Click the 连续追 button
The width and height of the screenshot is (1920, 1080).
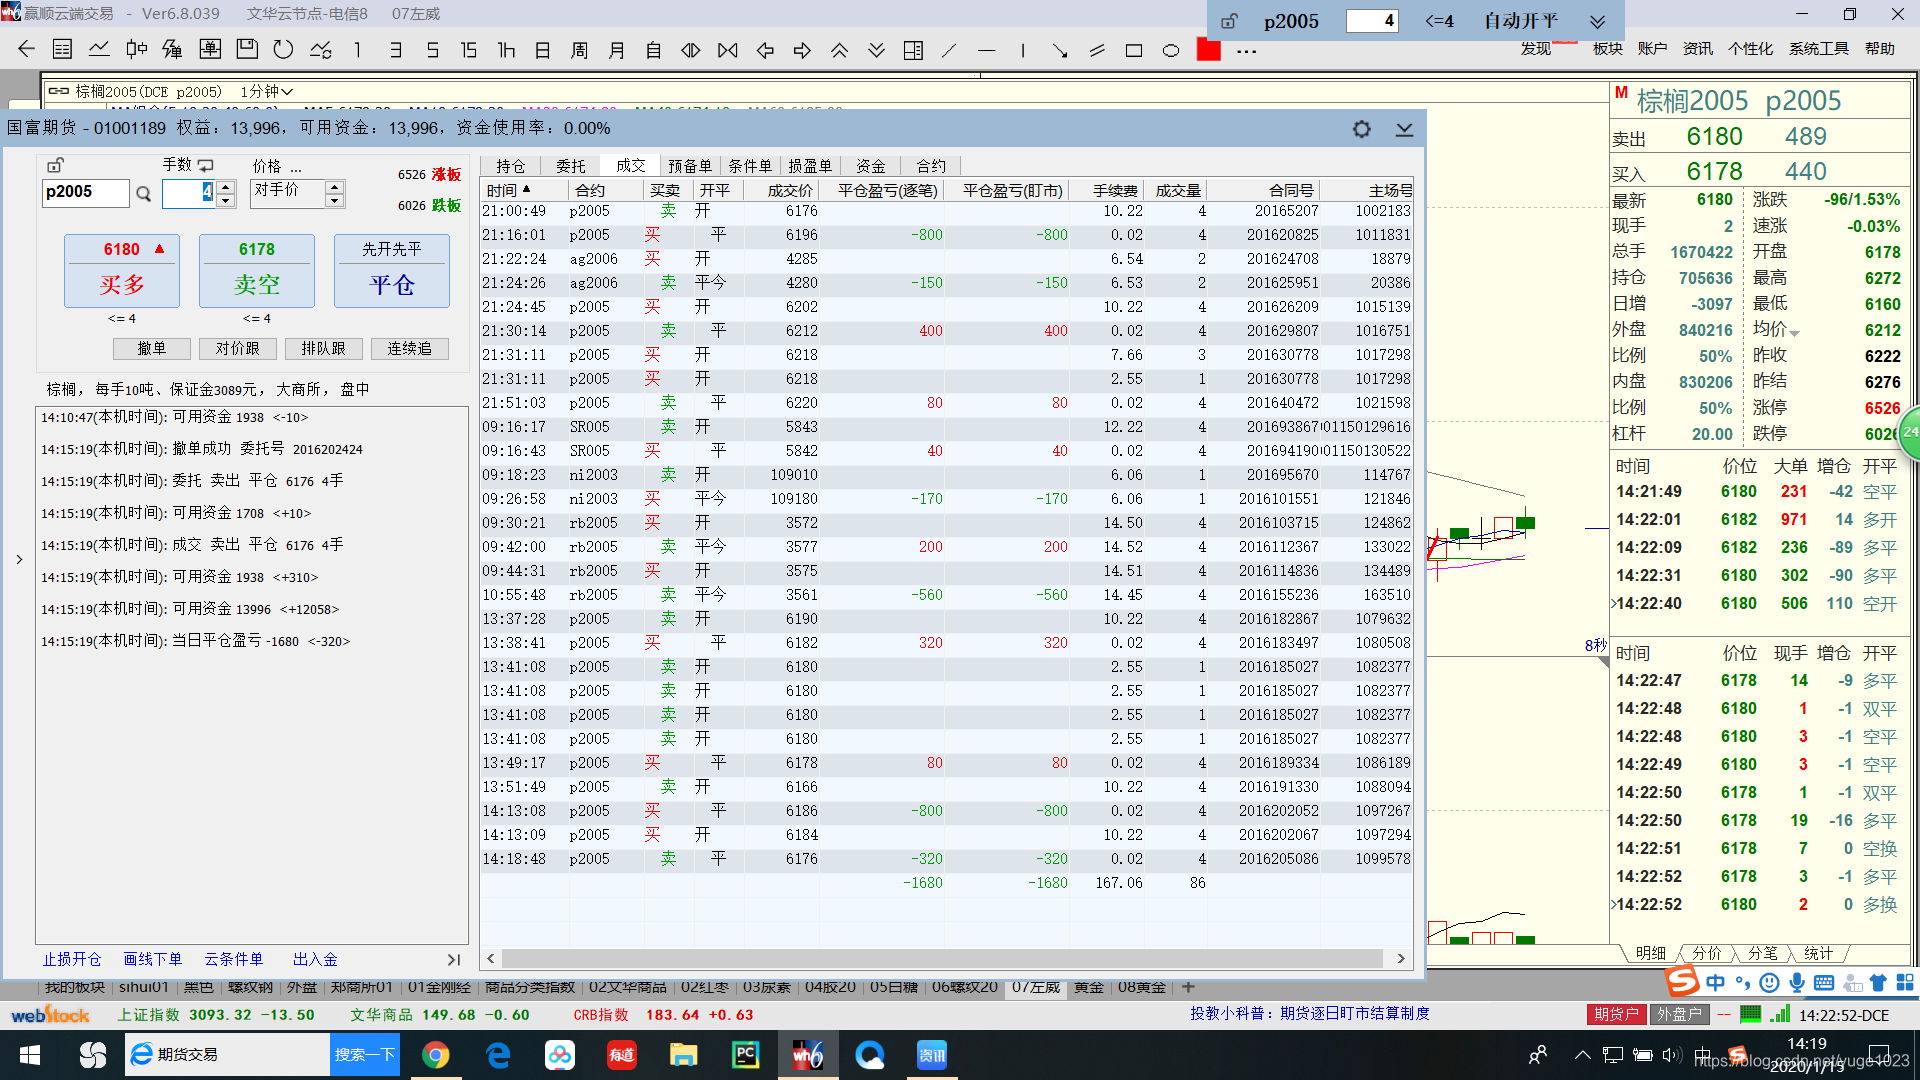coord(410,348)
